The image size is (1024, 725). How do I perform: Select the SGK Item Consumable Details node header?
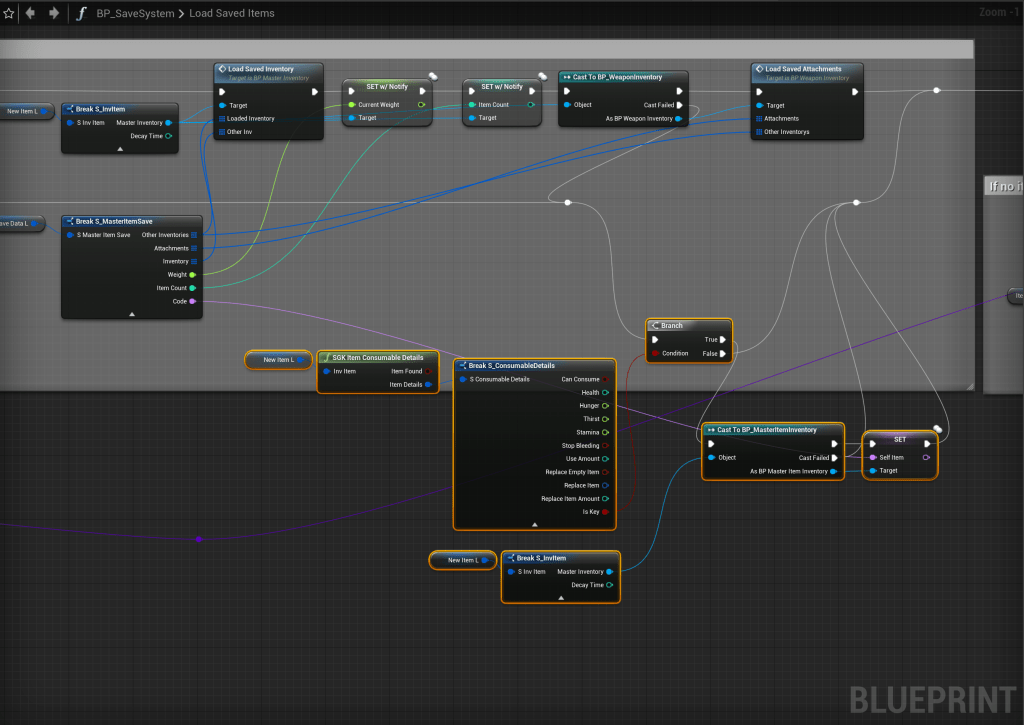378,357
